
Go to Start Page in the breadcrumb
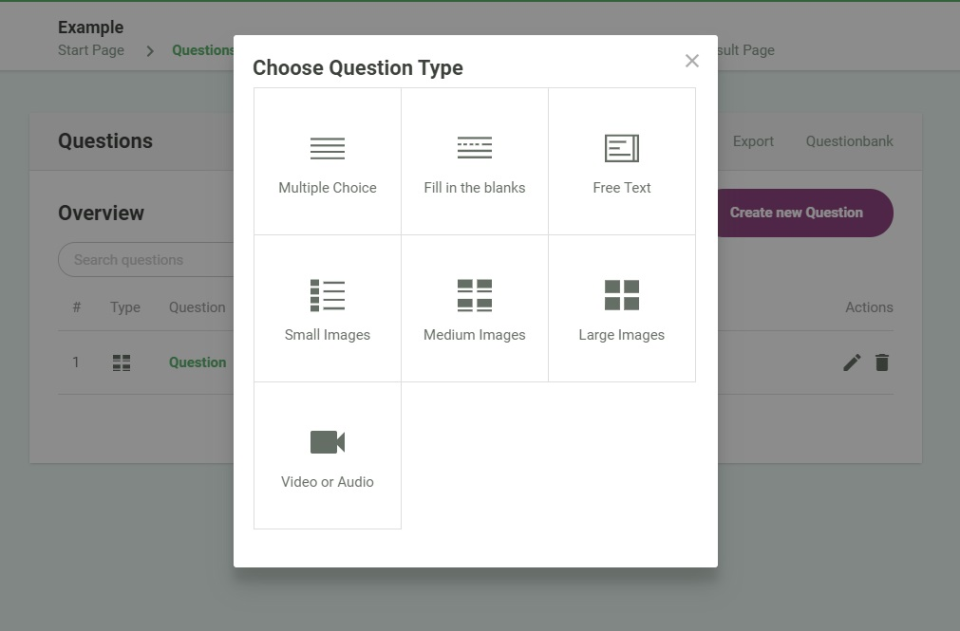tap(91, 50)
